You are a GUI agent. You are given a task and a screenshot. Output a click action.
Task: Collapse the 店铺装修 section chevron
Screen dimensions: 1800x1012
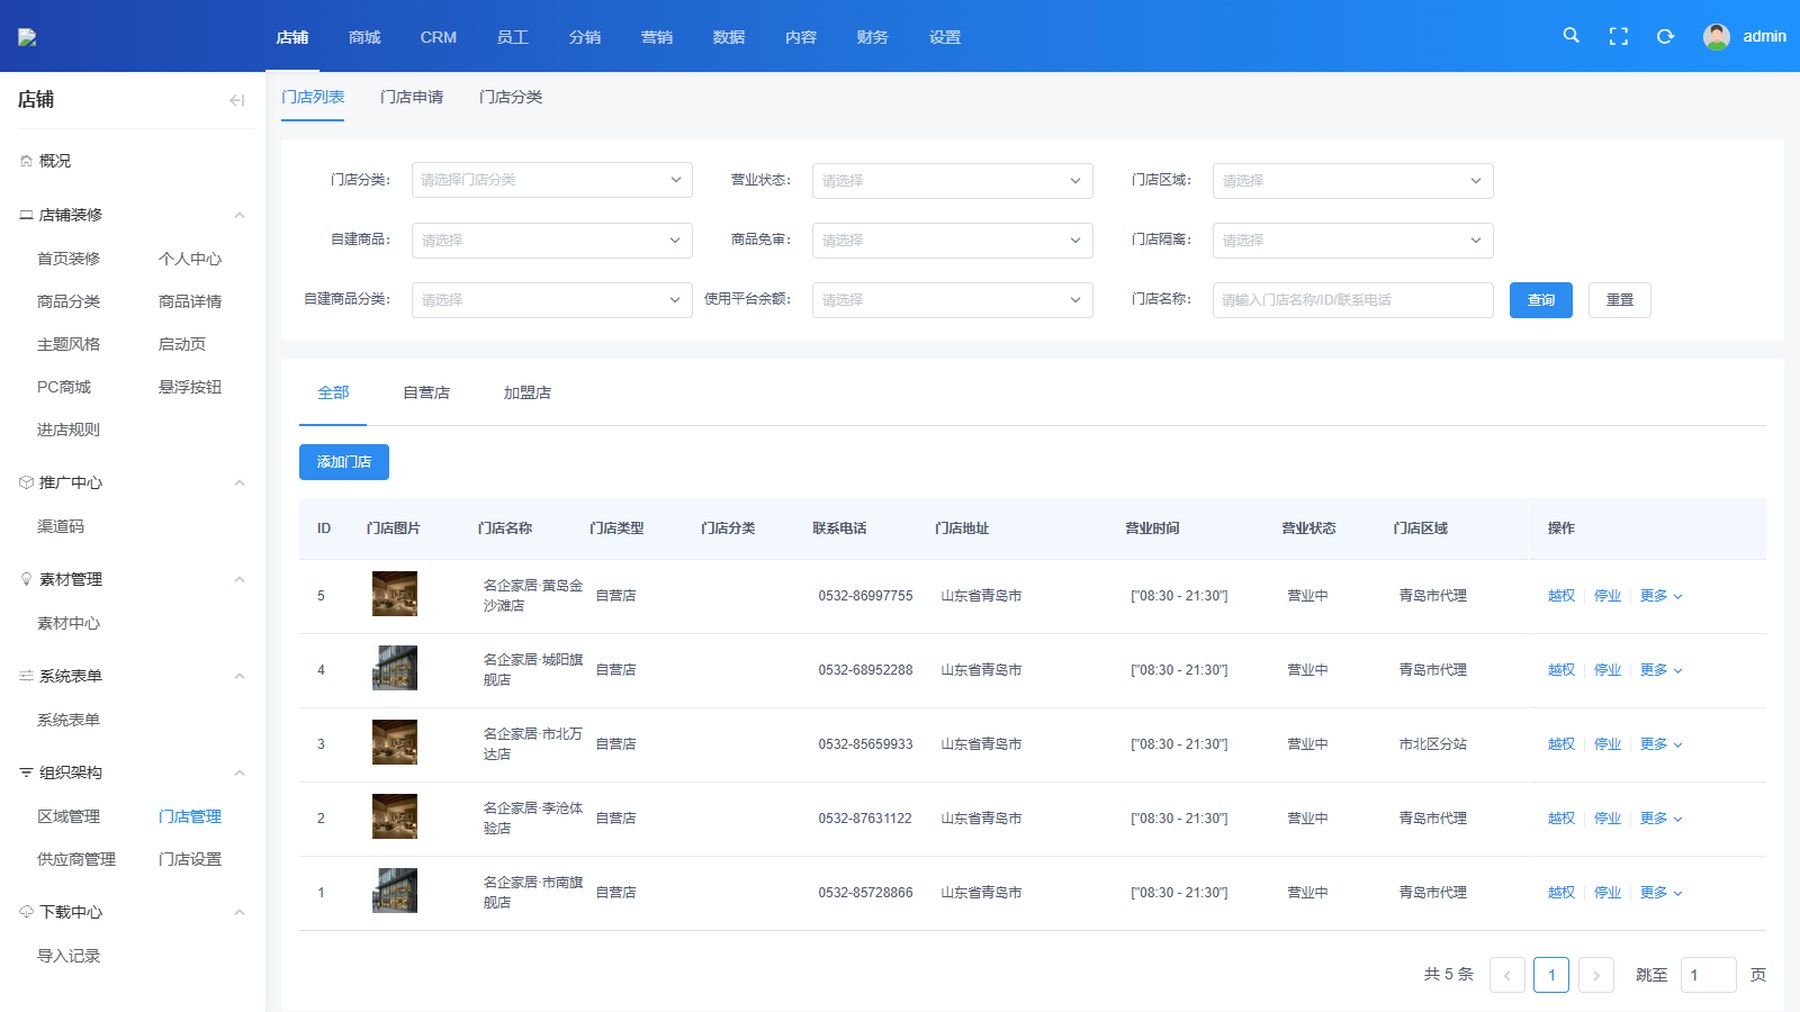[239, 215]
